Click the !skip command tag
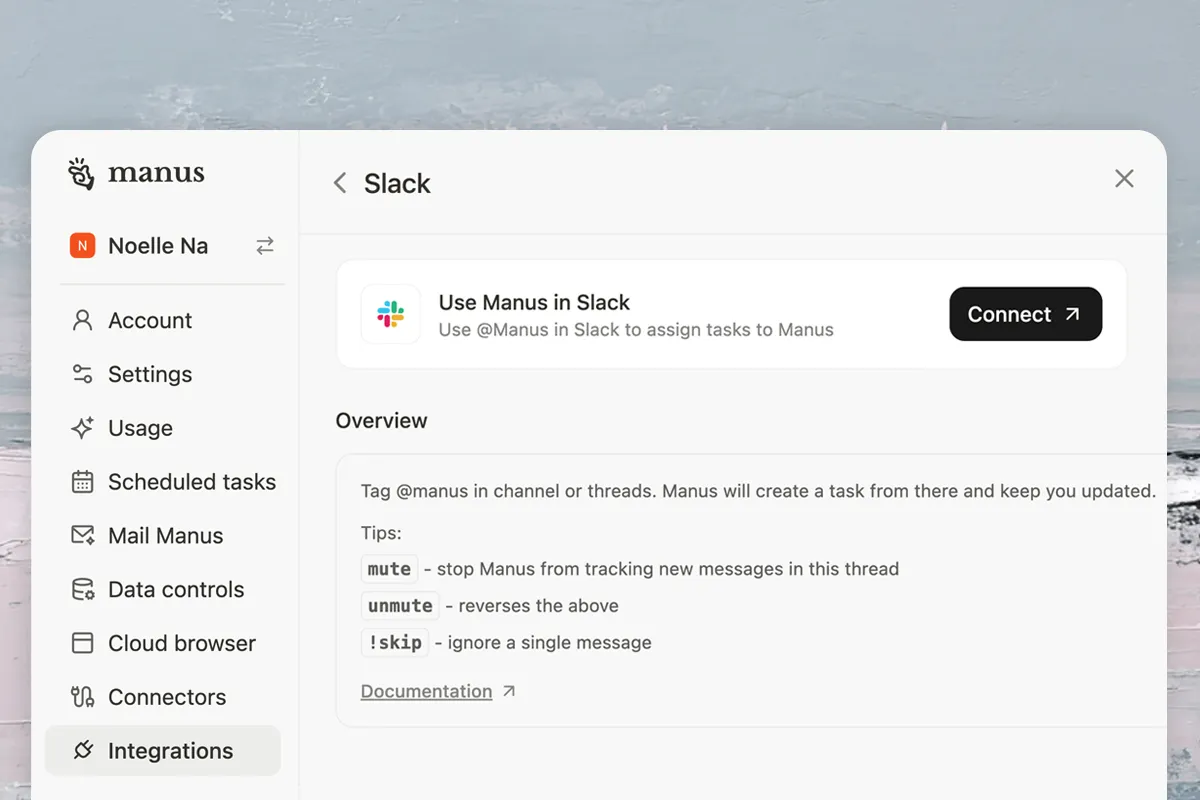Image resolution: width=1200 pixels, height=800 pixels. [395, 642]
